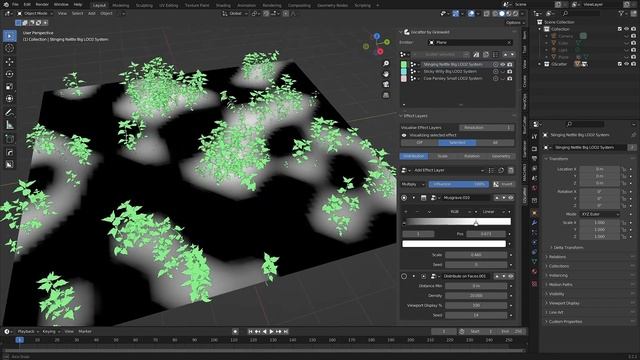Click the viewport zoom magnifier icon
640x360 pixels.
point(386,64)
